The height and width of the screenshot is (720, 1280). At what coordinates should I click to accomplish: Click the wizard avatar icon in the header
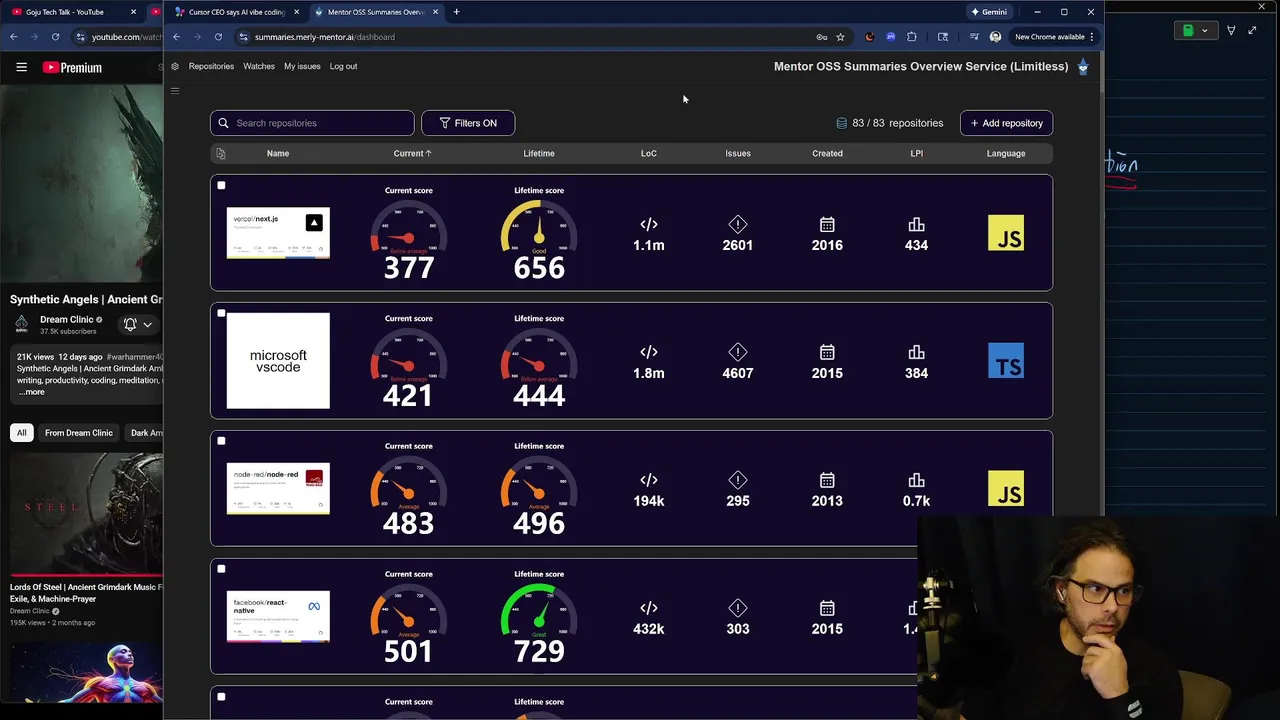point(1083,67)
